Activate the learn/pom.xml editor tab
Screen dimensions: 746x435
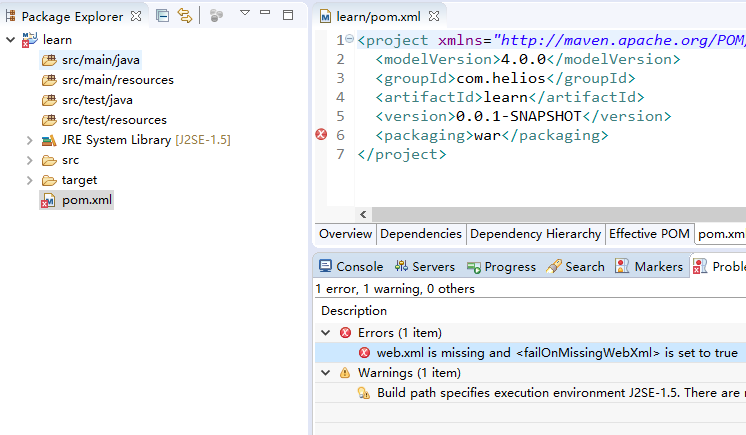[x=378, y=17]
